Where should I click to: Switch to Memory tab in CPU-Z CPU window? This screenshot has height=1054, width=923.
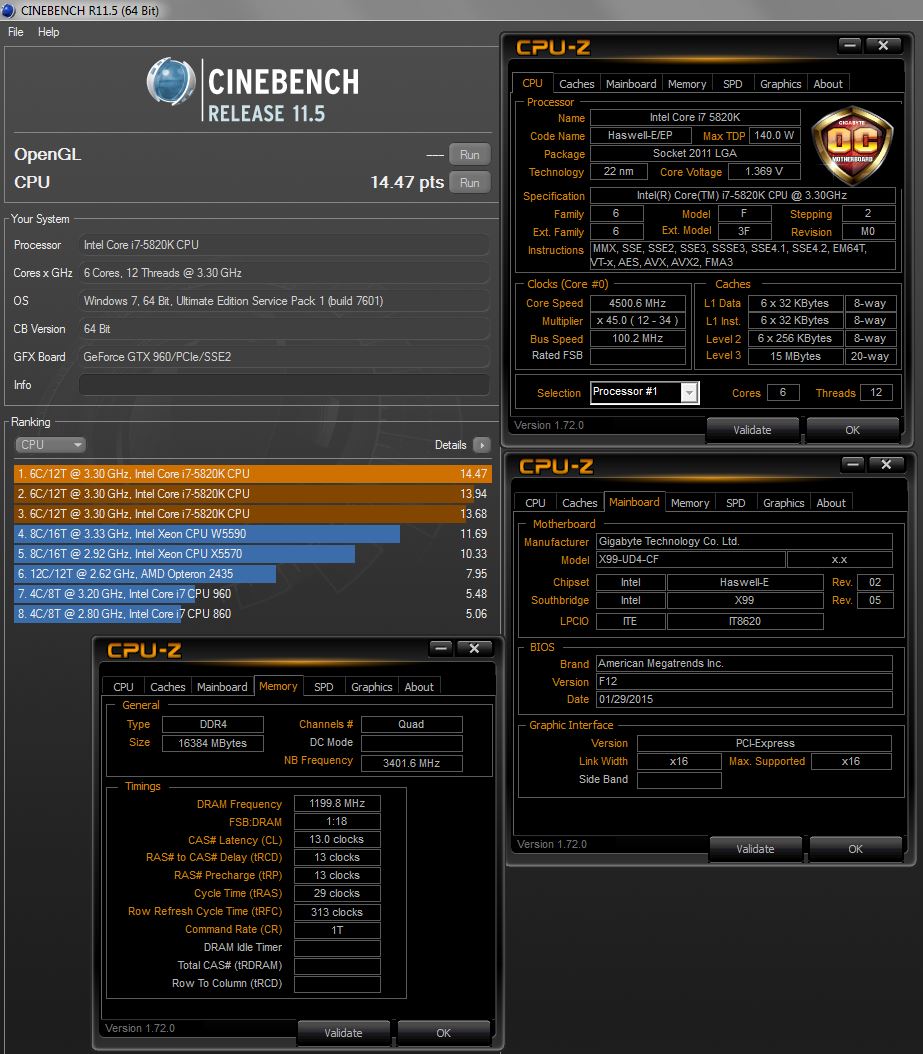pos(687,84)
